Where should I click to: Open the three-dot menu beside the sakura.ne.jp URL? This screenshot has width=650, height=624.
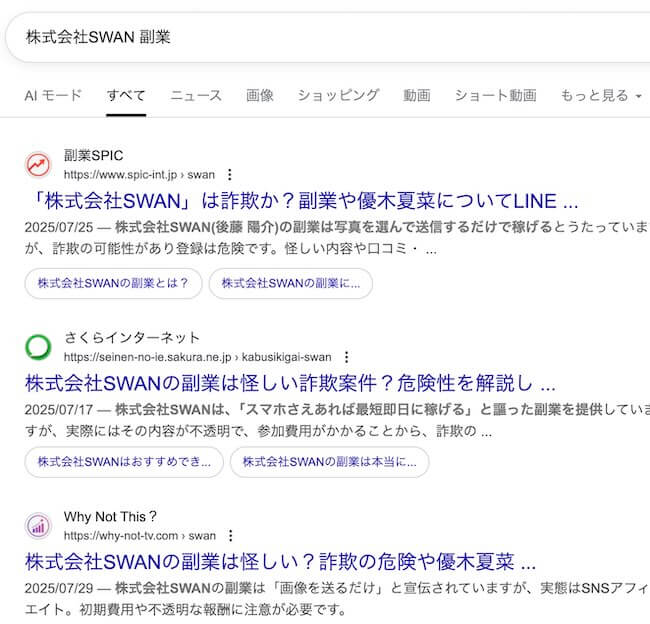click(347, 357)
